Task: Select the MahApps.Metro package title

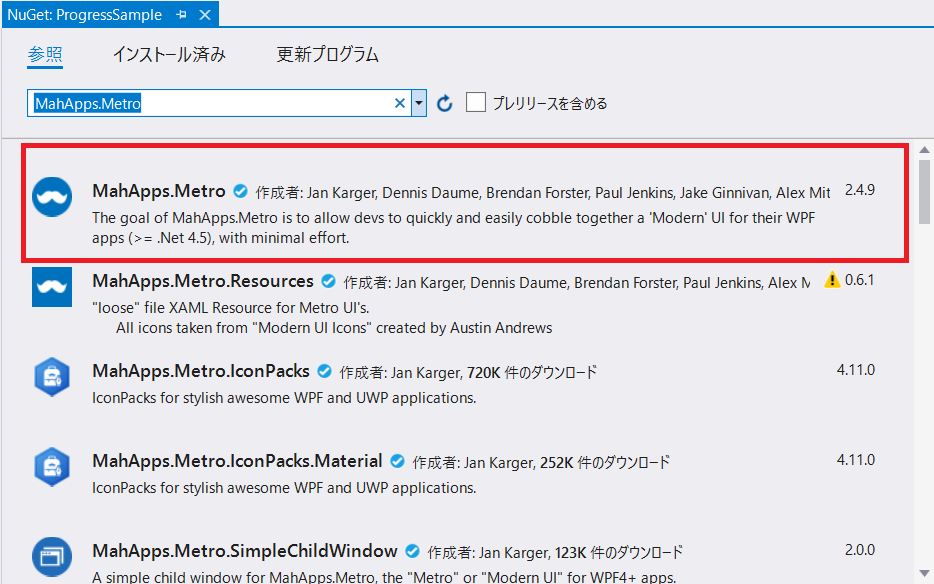Action: point(159,191)
